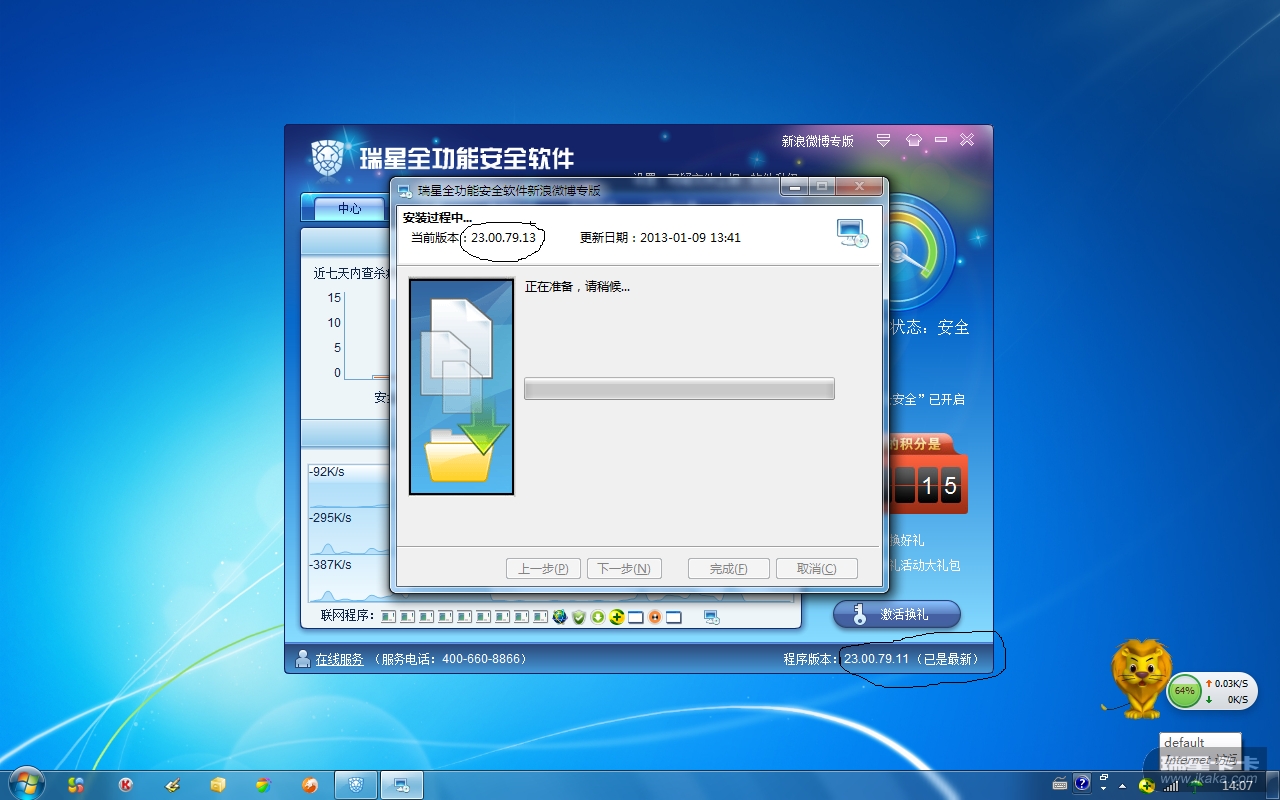Switch to the installer taskbar button
1280x800 pixels.
pyautogui.click(x=401, y=785)
